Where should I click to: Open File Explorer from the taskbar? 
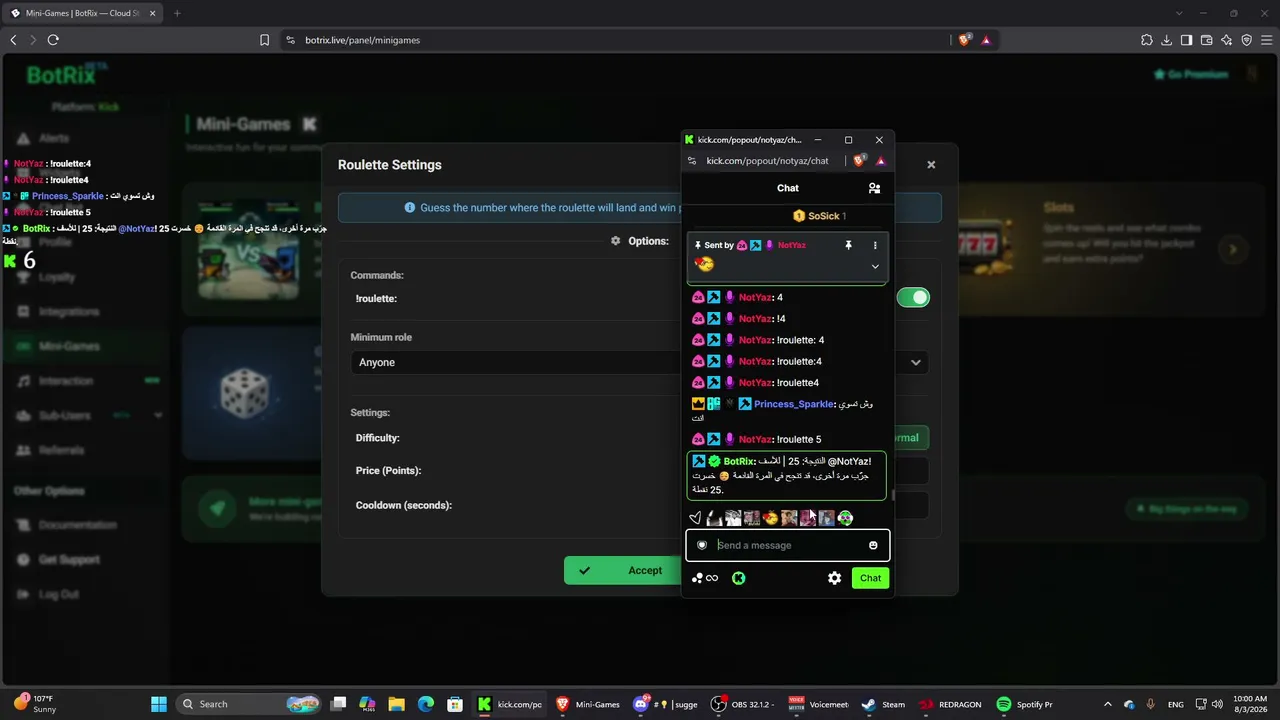[x=396, y=704]
